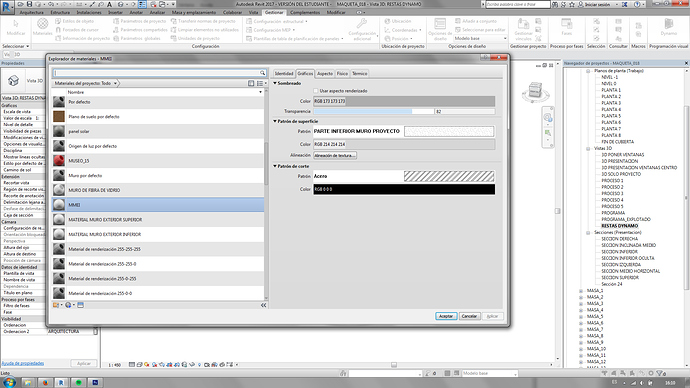Click the Dynamo icon in ribbon

click(x=668, y=26)
